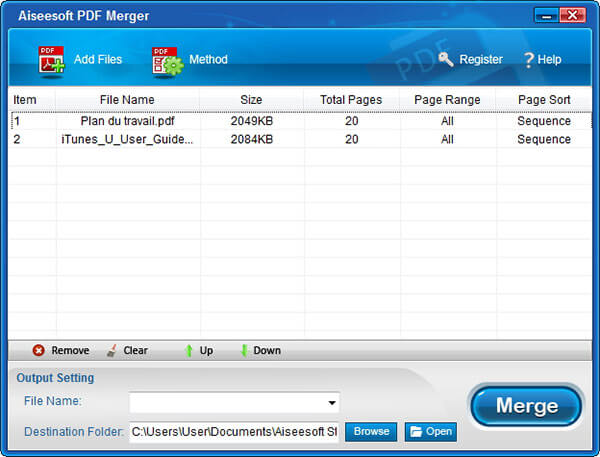The image size is (600, 457).
Task: Click the Help question mark icon
Action: click(x=528, y=60)
